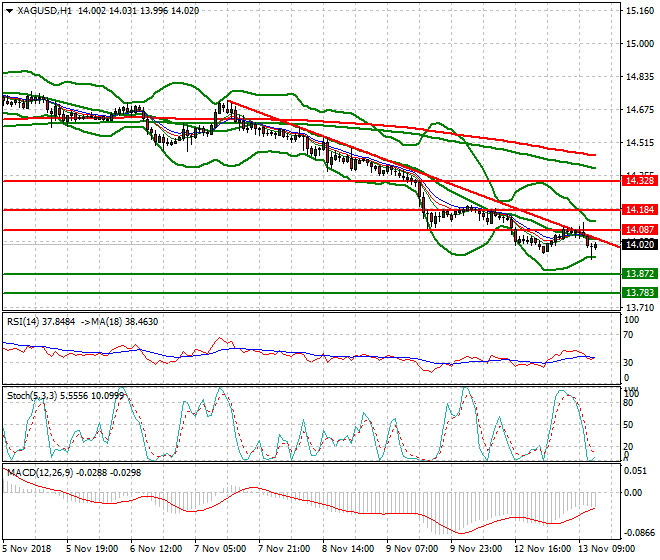Screen dimensions: 660x560
Task: Click the 14.087 resistance price tag
Action: click(x=639, y=230)
